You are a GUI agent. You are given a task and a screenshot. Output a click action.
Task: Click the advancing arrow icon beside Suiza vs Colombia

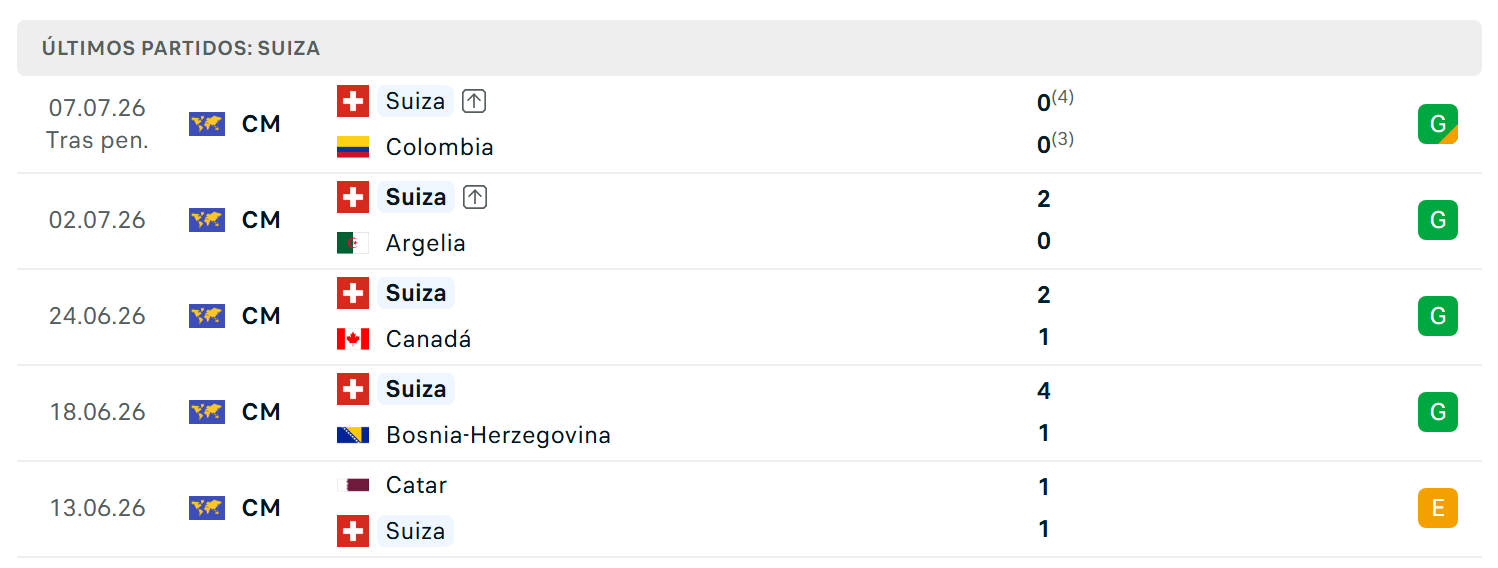(475, 101)
